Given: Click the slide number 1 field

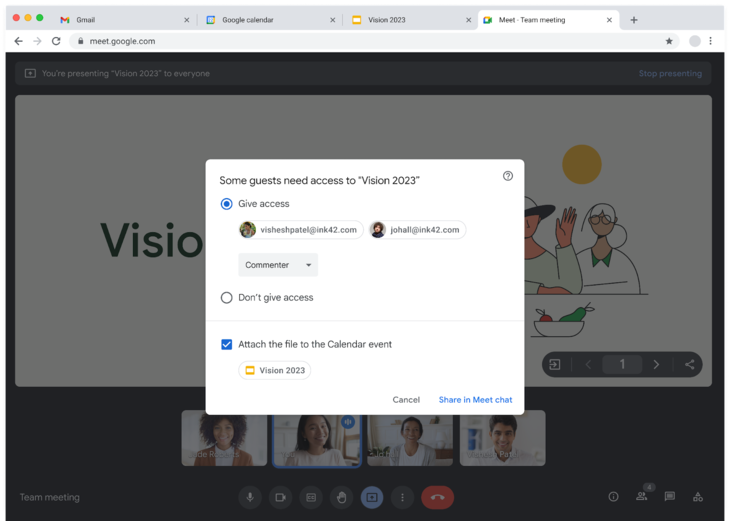Looking at the screenshot, I should coord(622,364).
